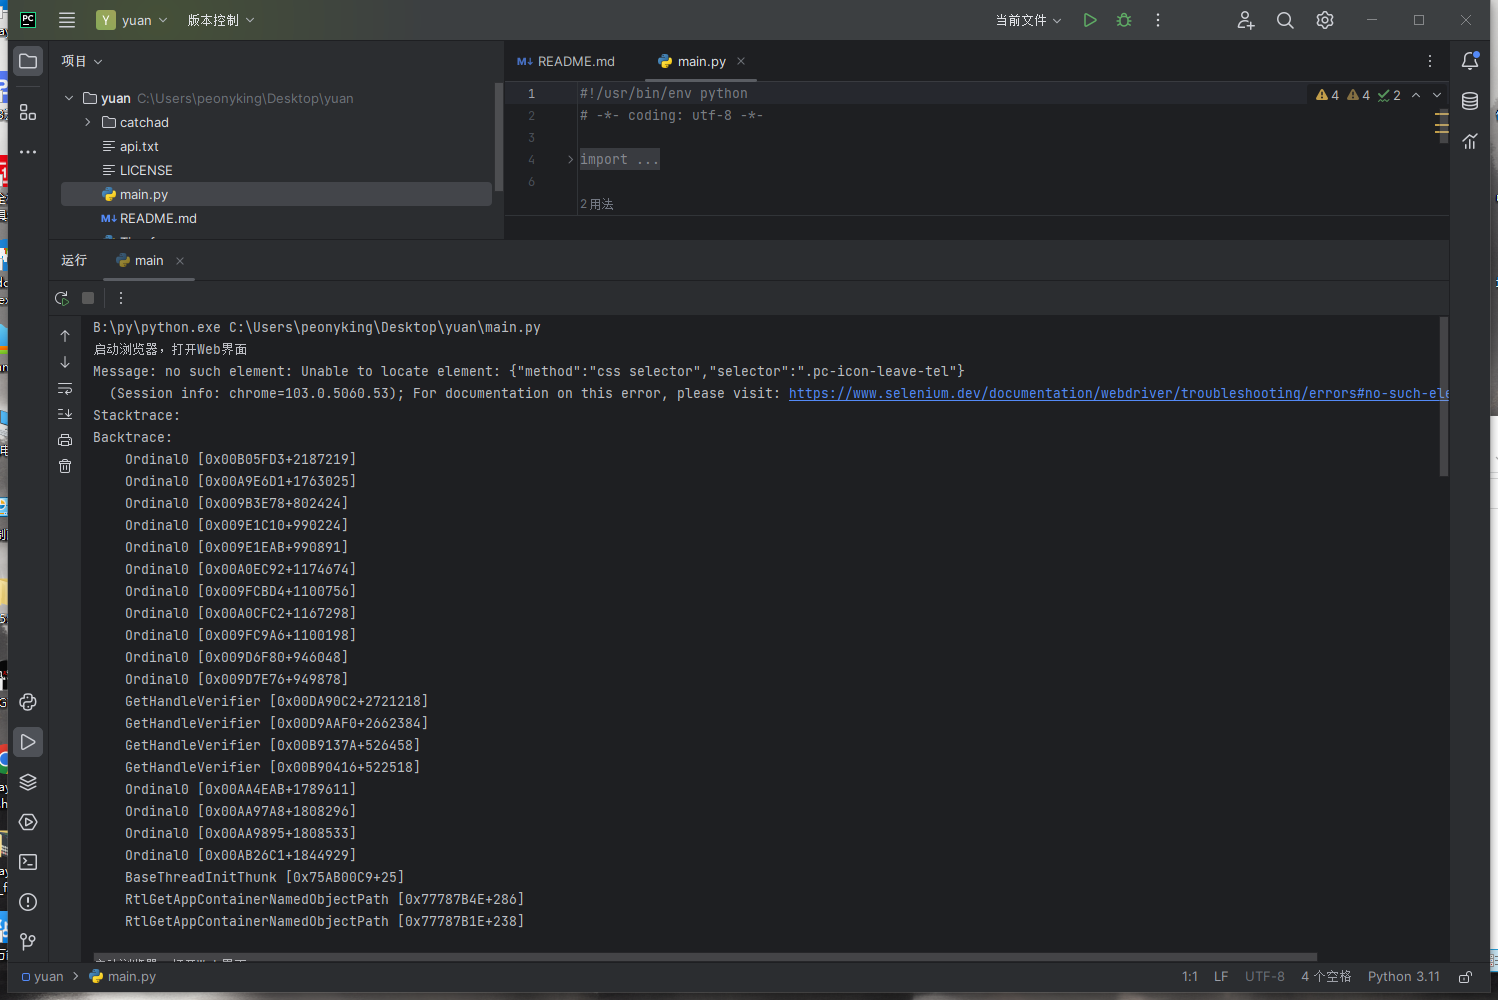Click Python 3.11 in the status bar

[1404, 976]
